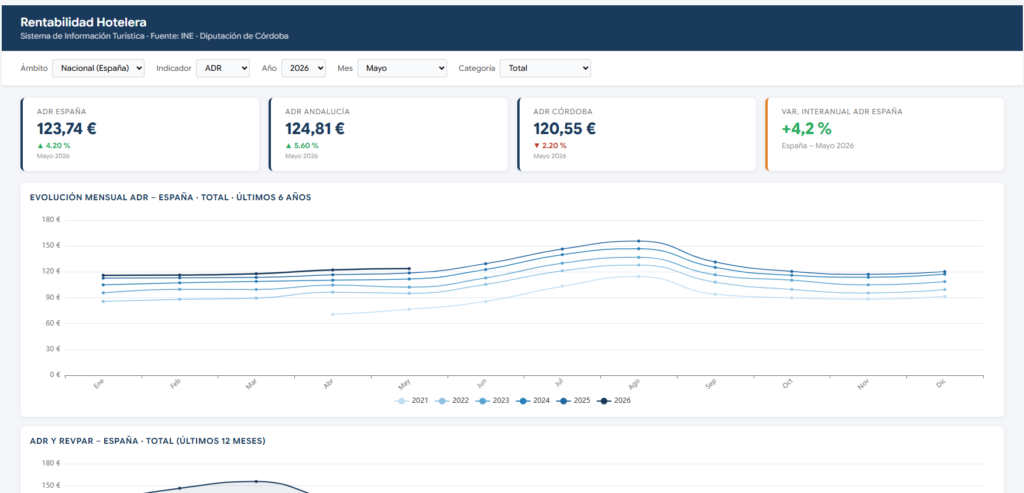Click the Ago peak point on 2025 line

[639, 241]
